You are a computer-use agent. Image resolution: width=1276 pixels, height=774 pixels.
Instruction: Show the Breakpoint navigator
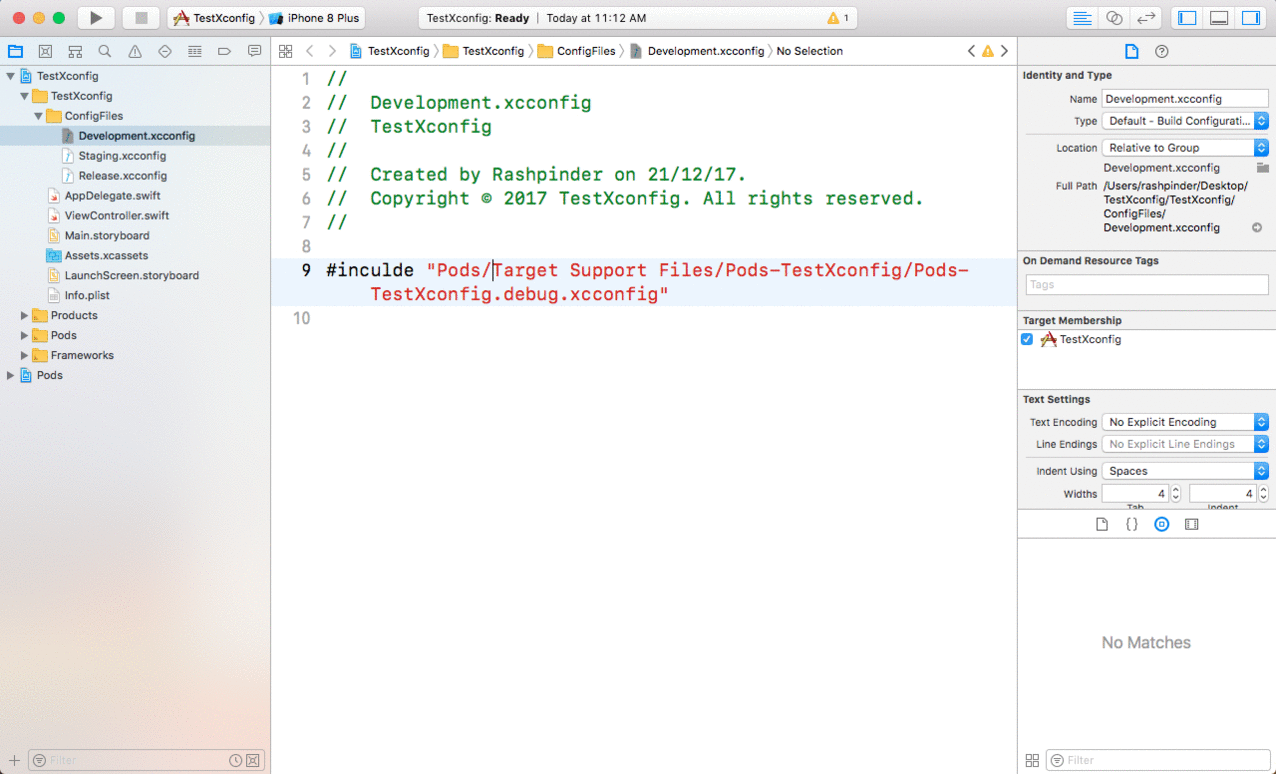pos(224,51)
